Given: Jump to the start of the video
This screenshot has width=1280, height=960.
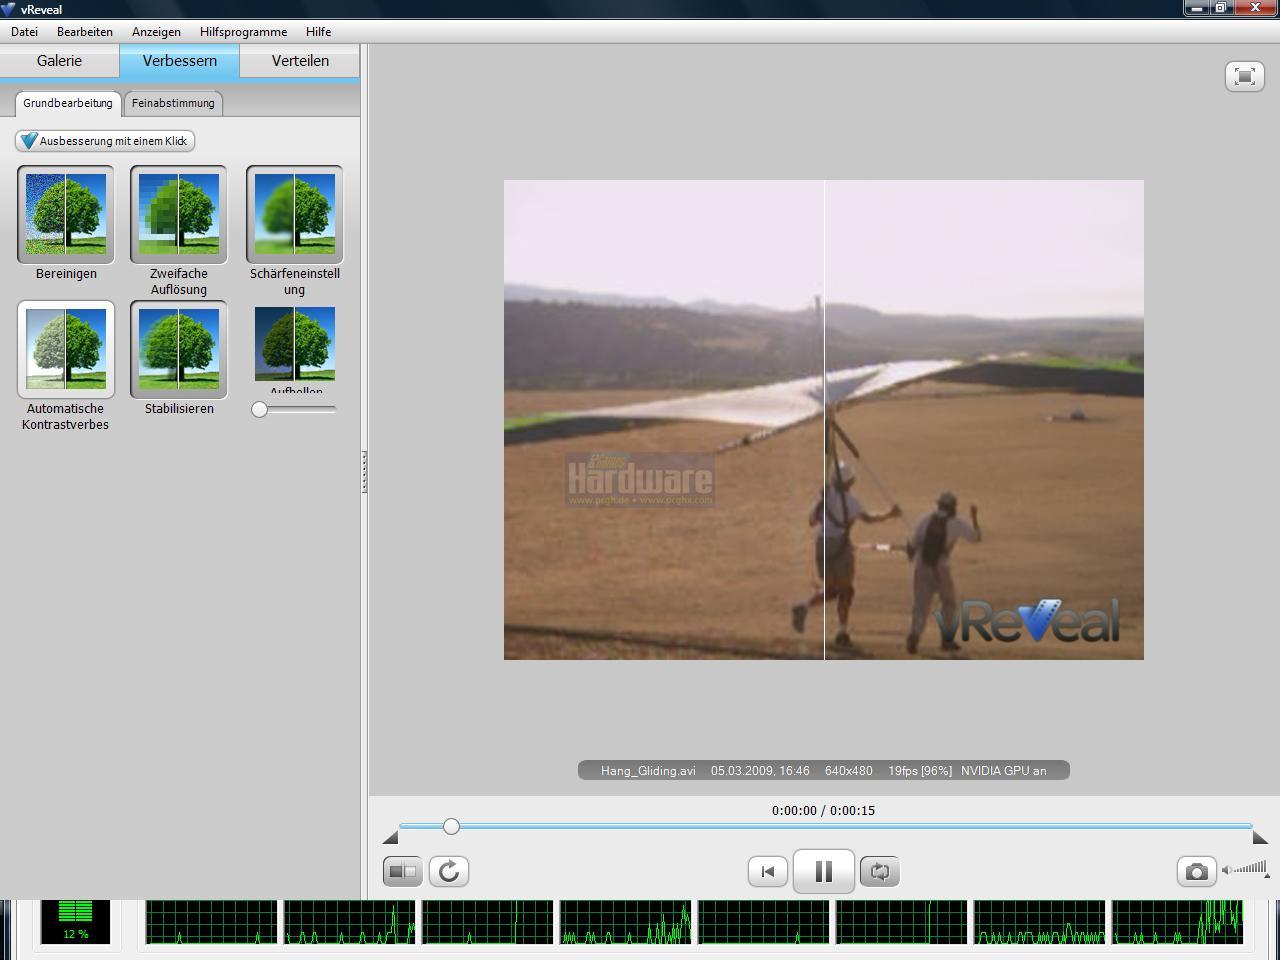Looking at the screenshot, I should pyautogui.click(x=768, y=871).
